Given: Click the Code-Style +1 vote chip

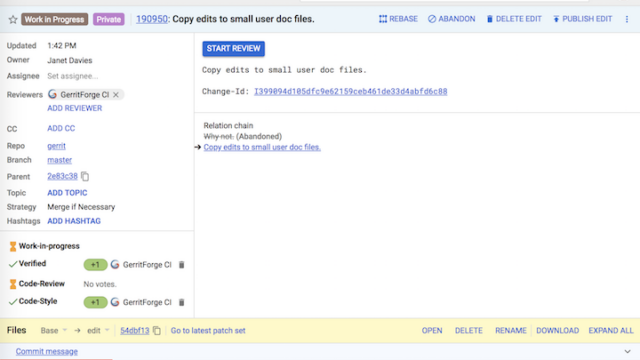Looking at the screenshot, I should 95,302.
